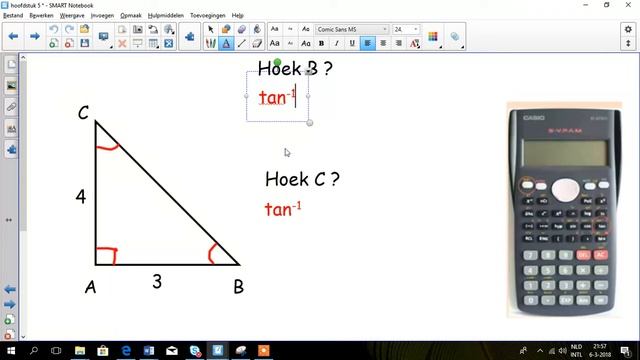Open the transparency dropdown
Viewport: 640px width, 360px height.
point(456,37)
